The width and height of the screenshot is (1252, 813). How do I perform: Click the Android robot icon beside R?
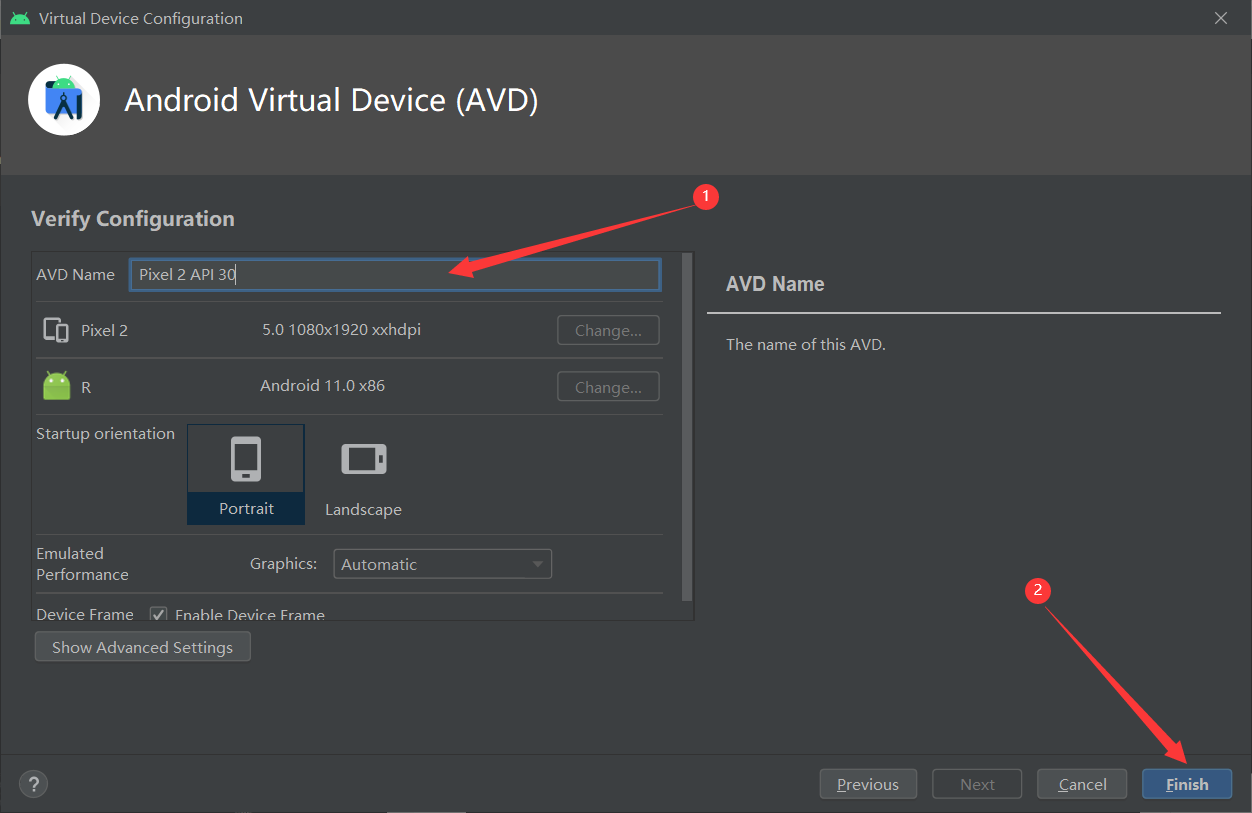click(55, 384)
